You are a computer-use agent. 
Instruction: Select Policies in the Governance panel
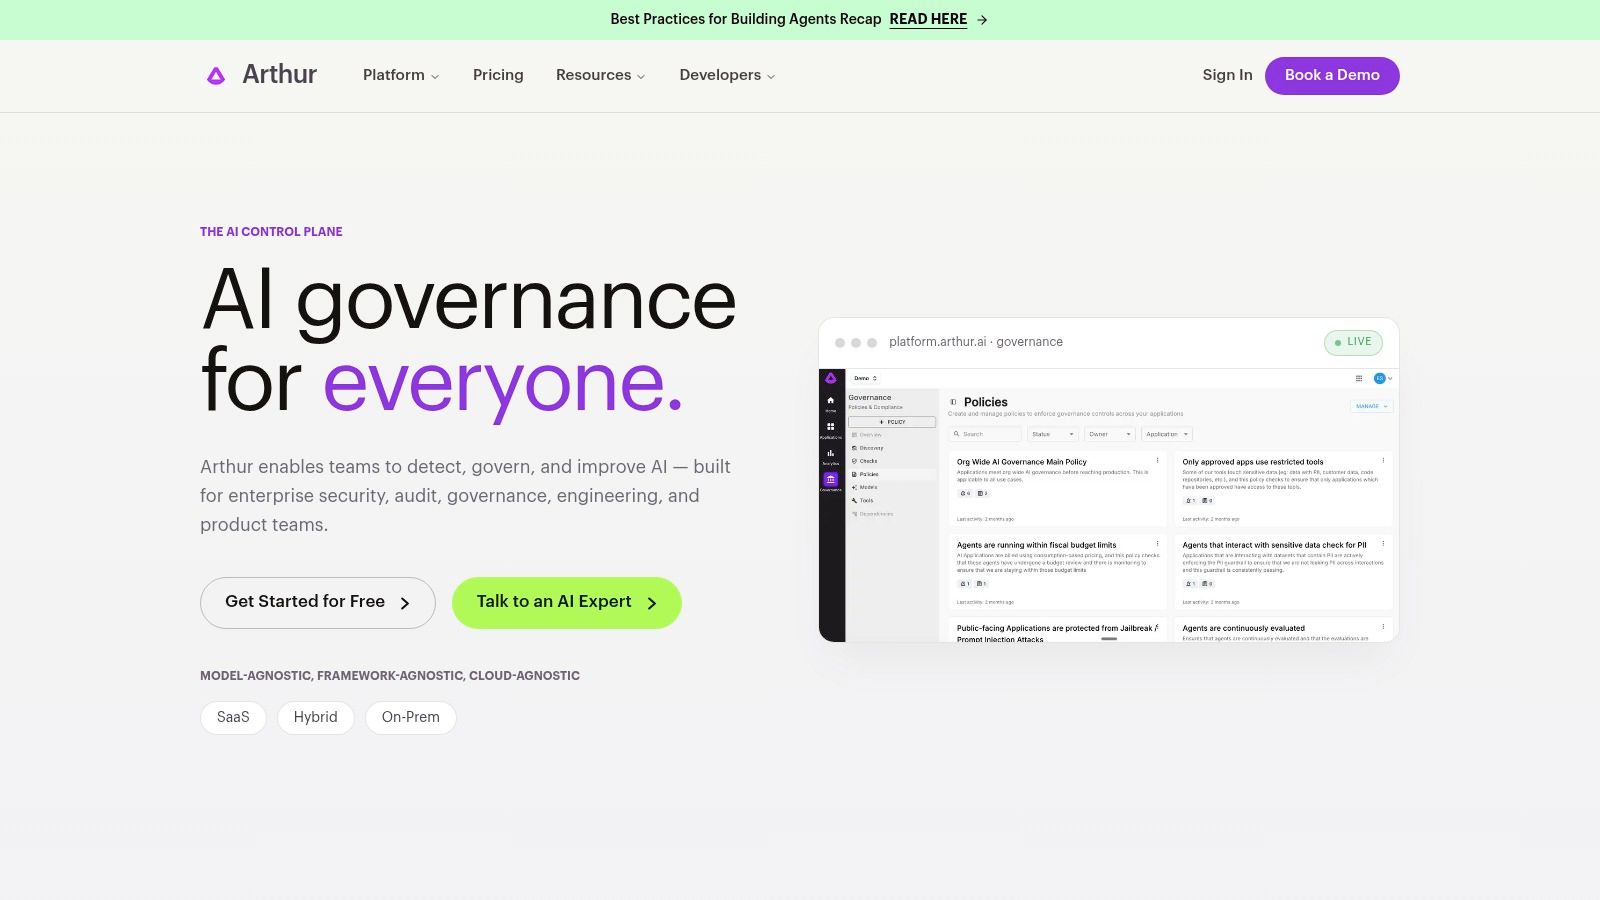(x=892, y=474)
